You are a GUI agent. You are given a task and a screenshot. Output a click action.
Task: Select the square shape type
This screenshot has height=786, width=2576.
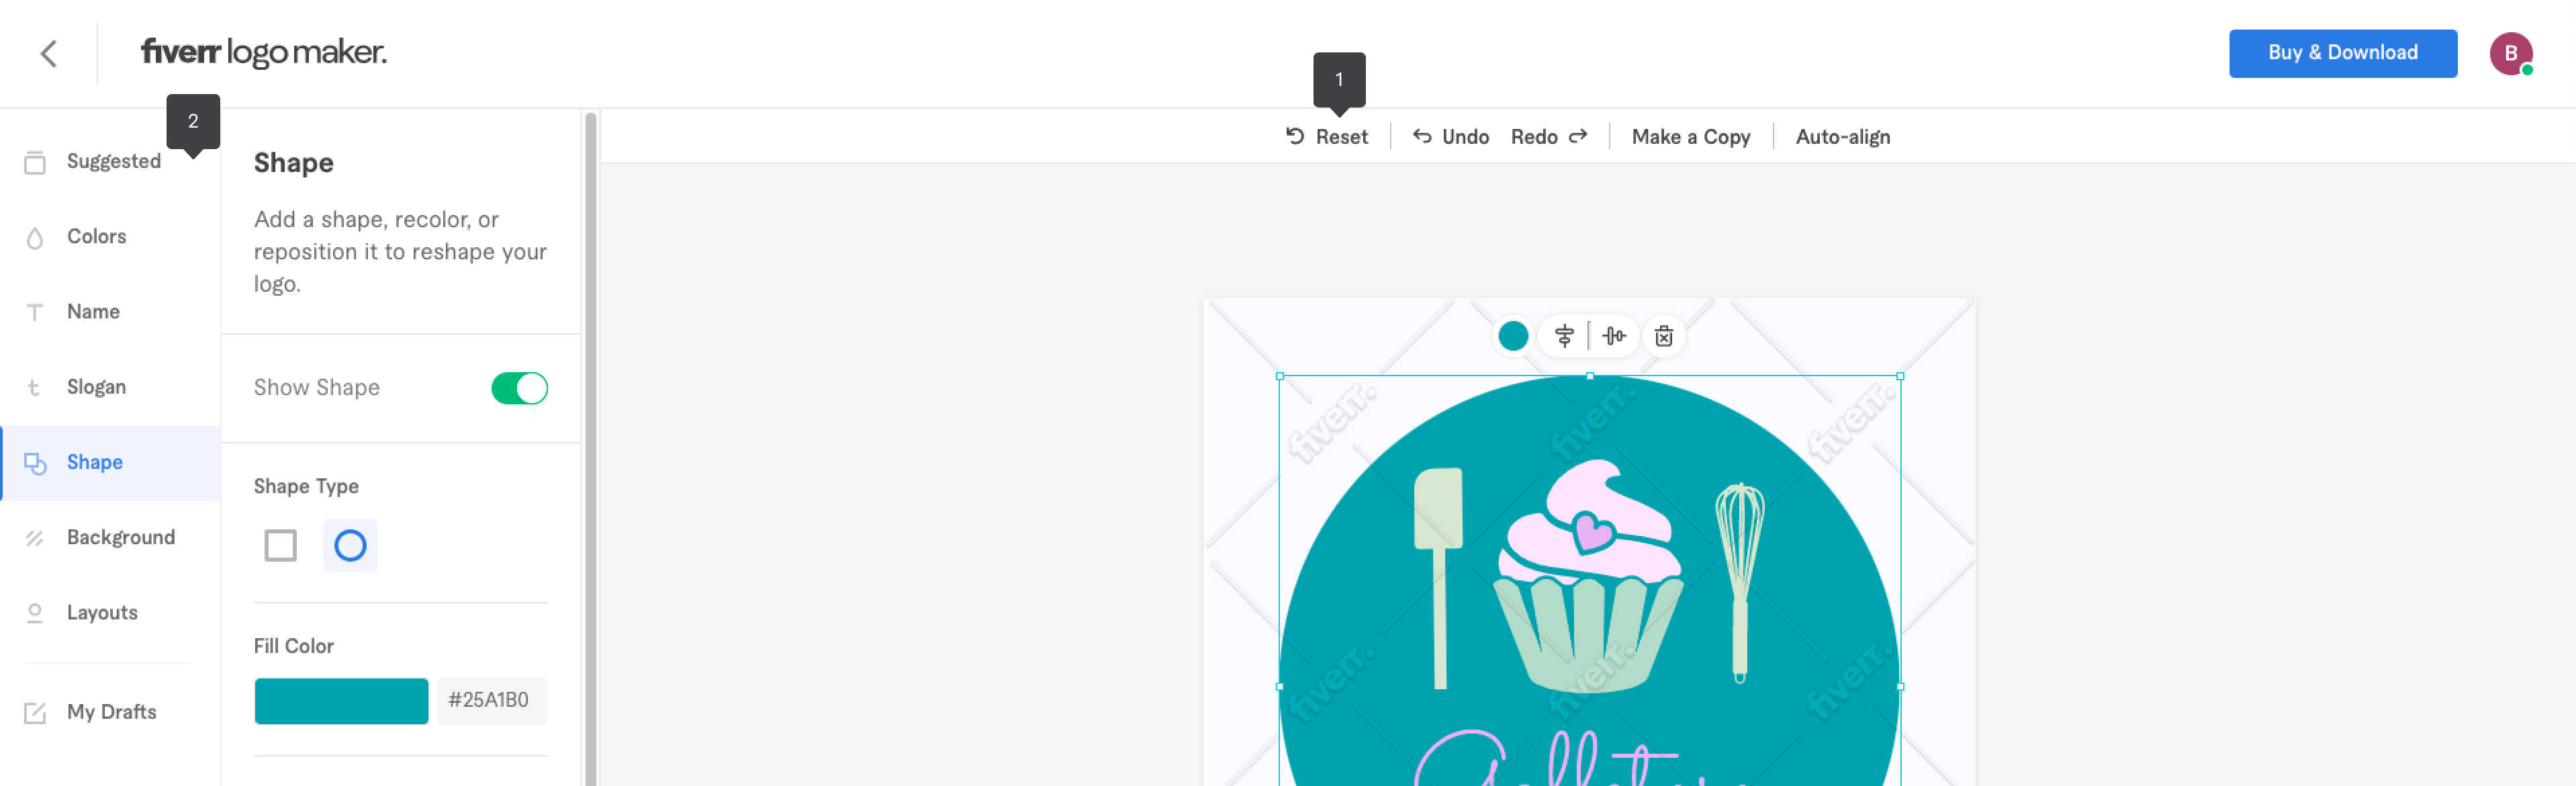coord(280,546)
